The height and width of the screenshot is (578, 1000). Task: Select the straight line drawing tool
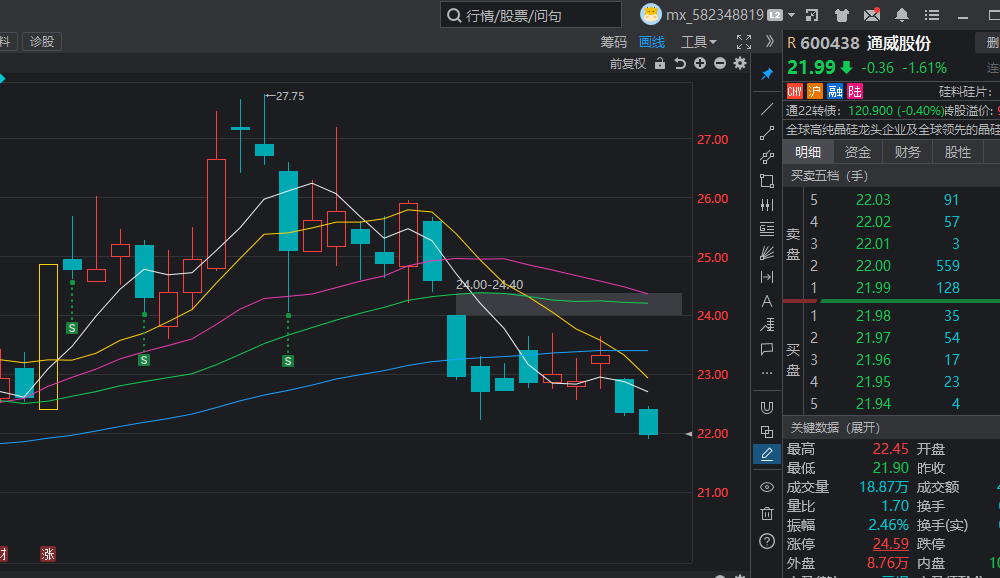pyautogui.click(x=767, y=109)
